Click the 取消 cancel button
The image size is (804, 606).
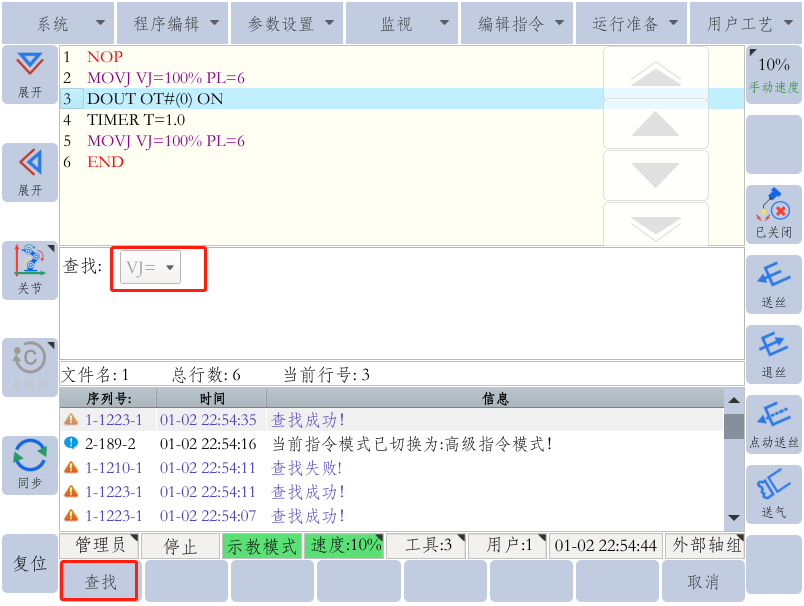click(x=703, y=581)
